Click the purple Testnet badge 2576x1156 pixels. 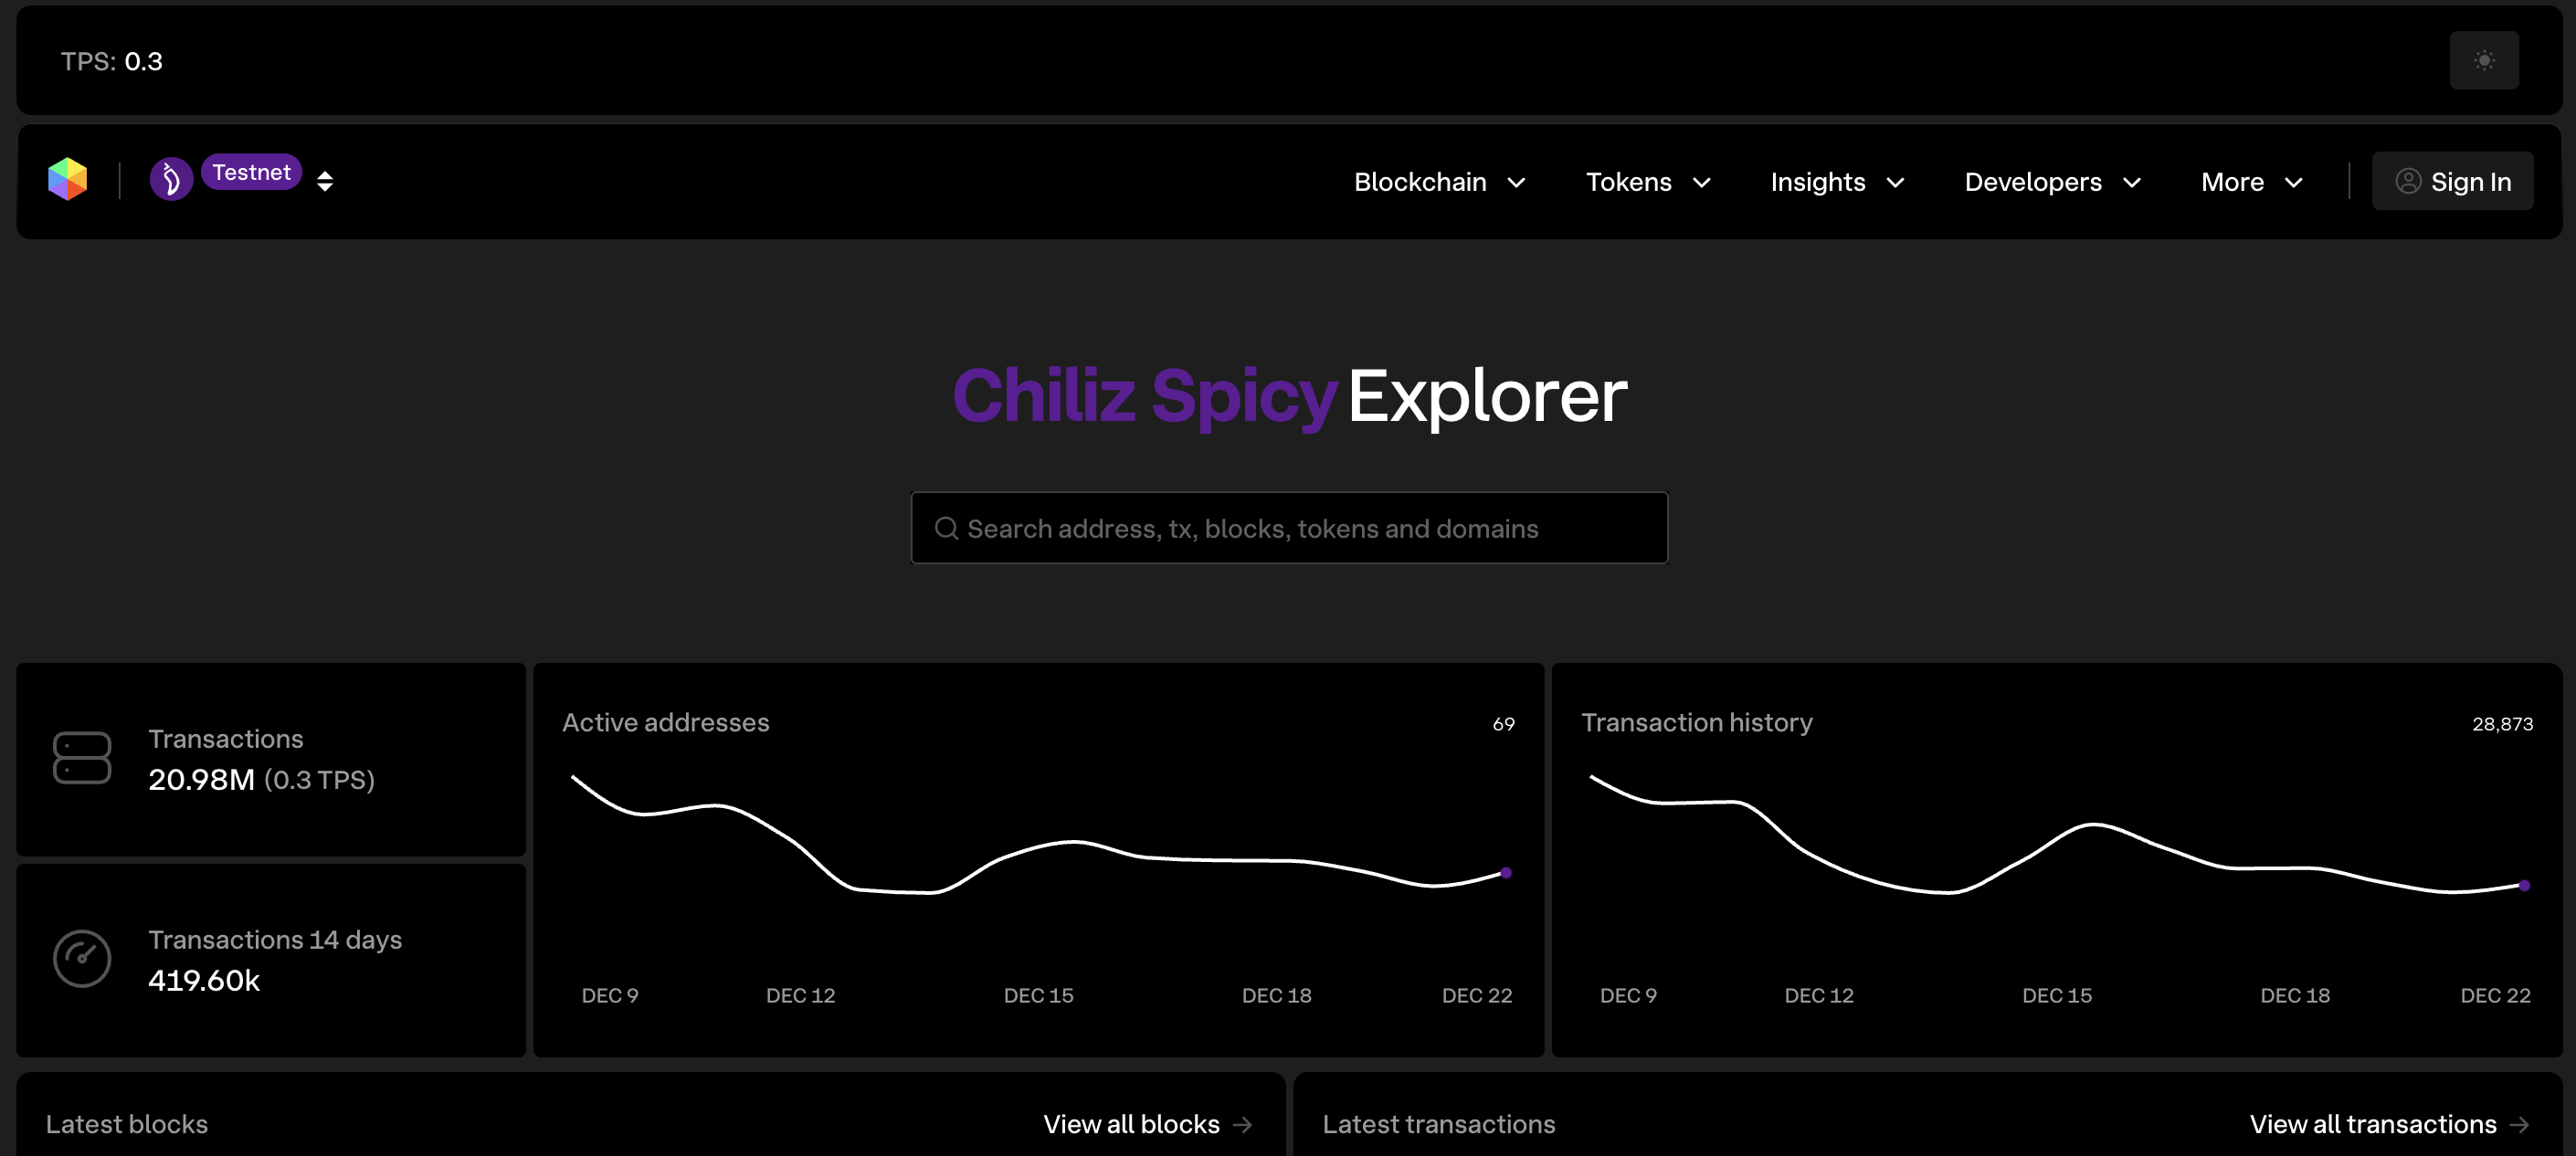click(x=251, y=172)
